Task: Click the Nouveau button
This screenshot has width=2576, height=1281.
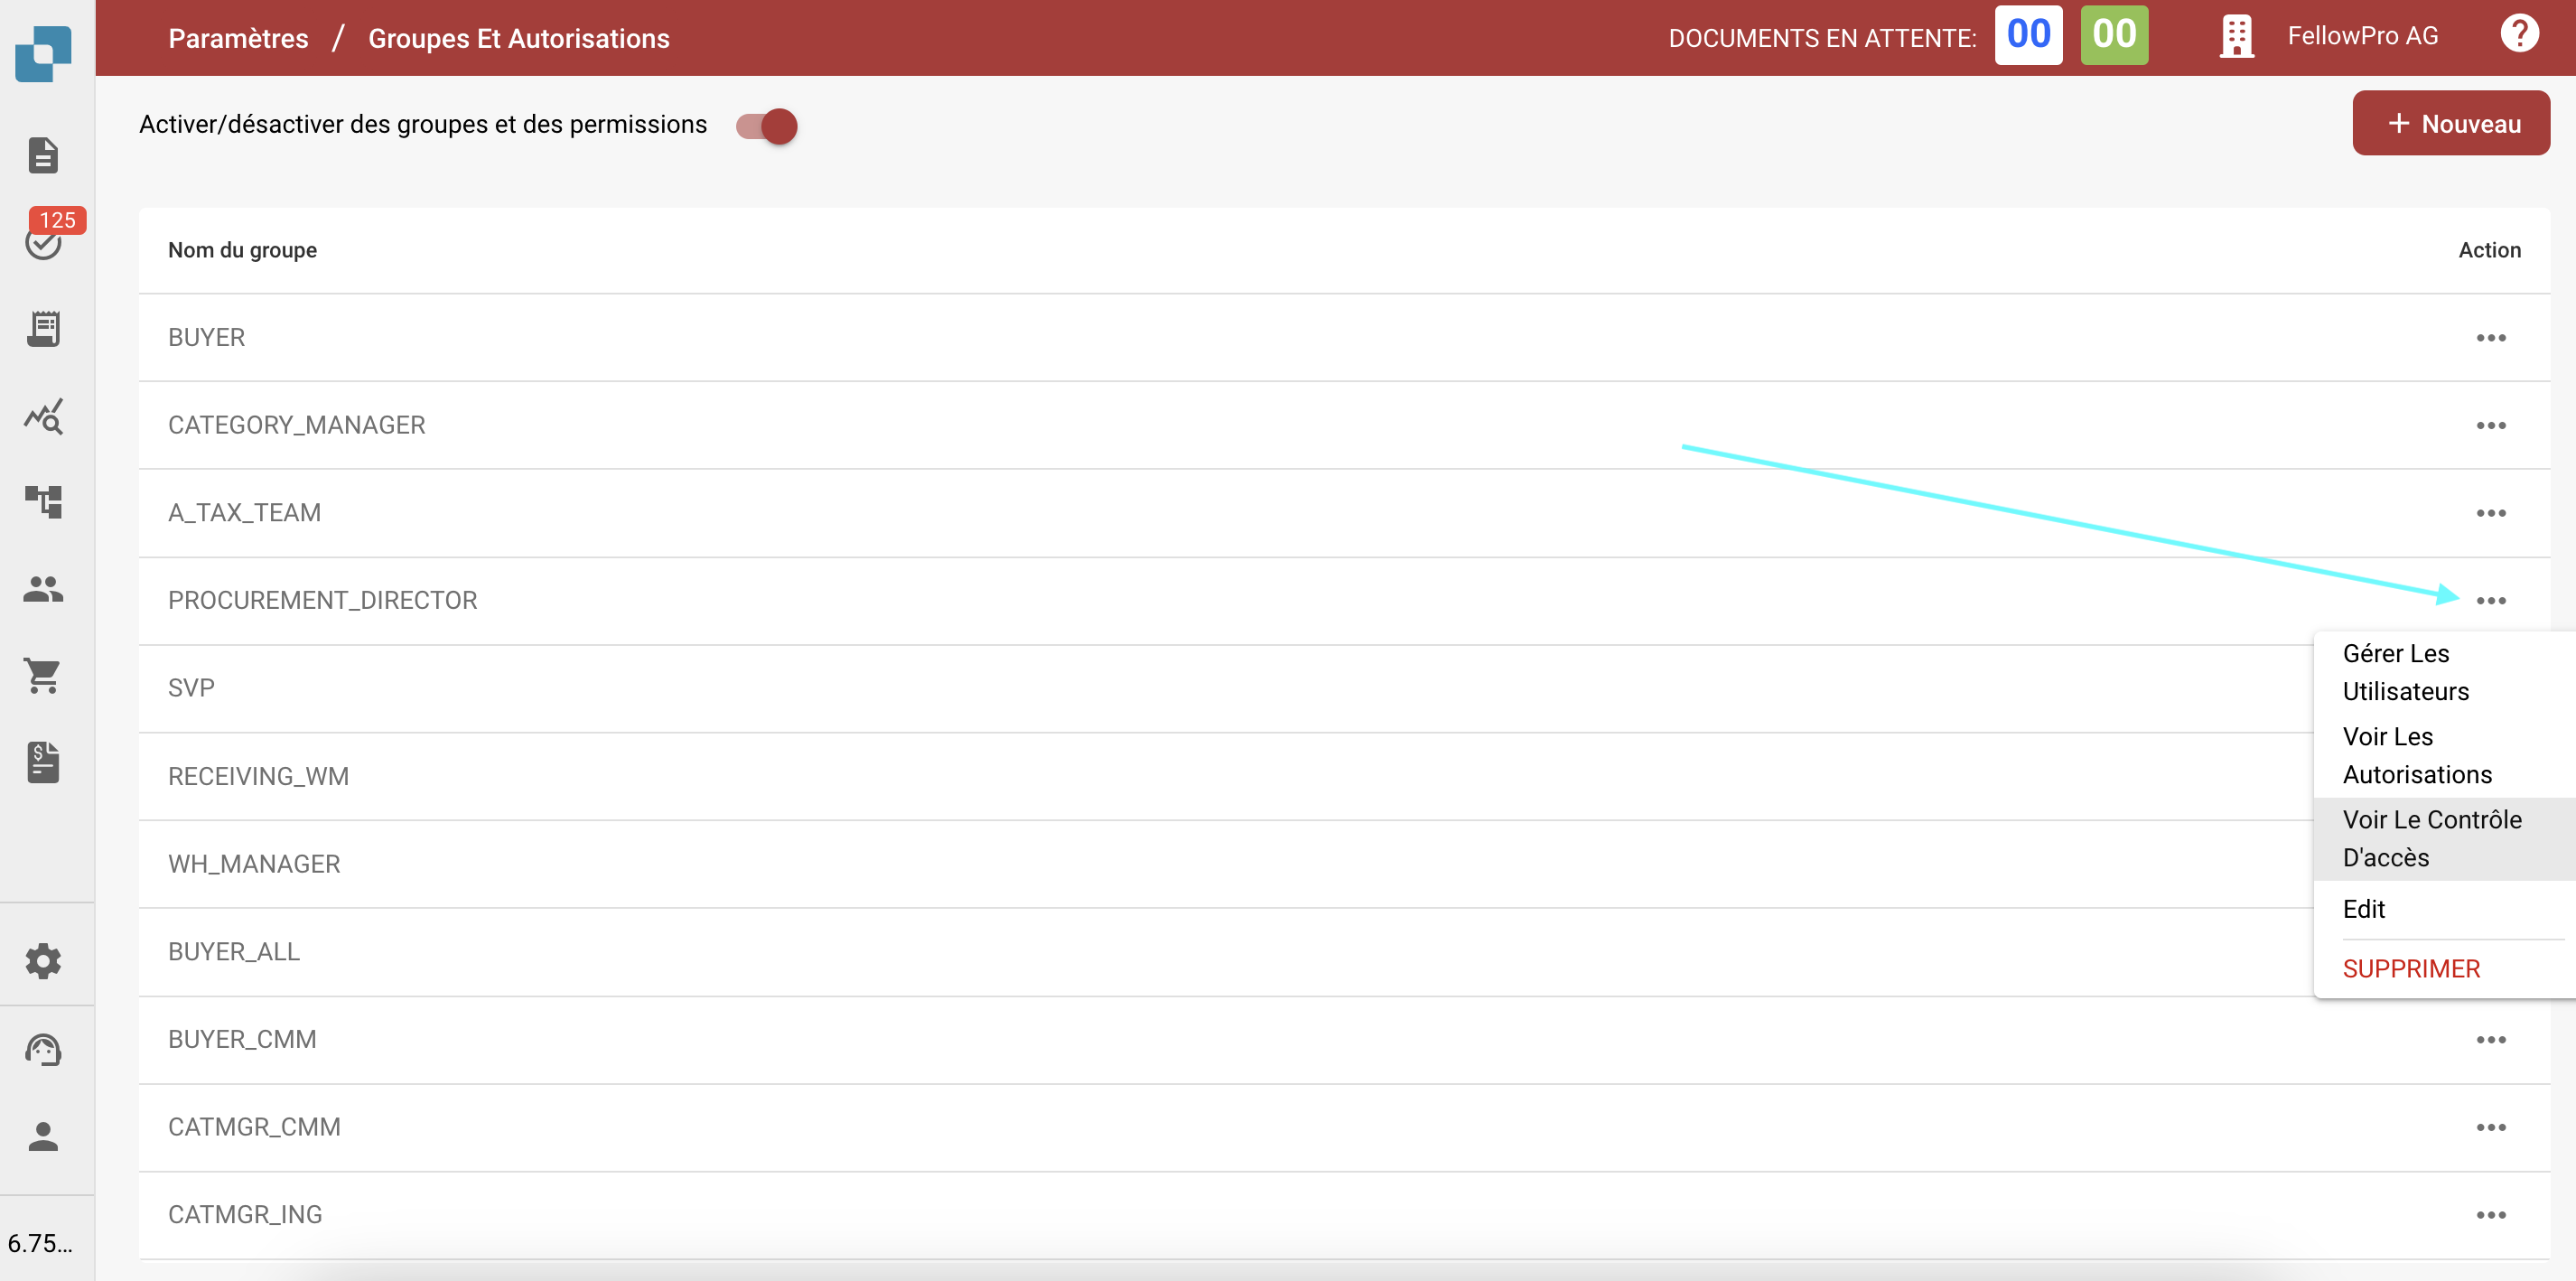Action: (x=2450, y=124)
